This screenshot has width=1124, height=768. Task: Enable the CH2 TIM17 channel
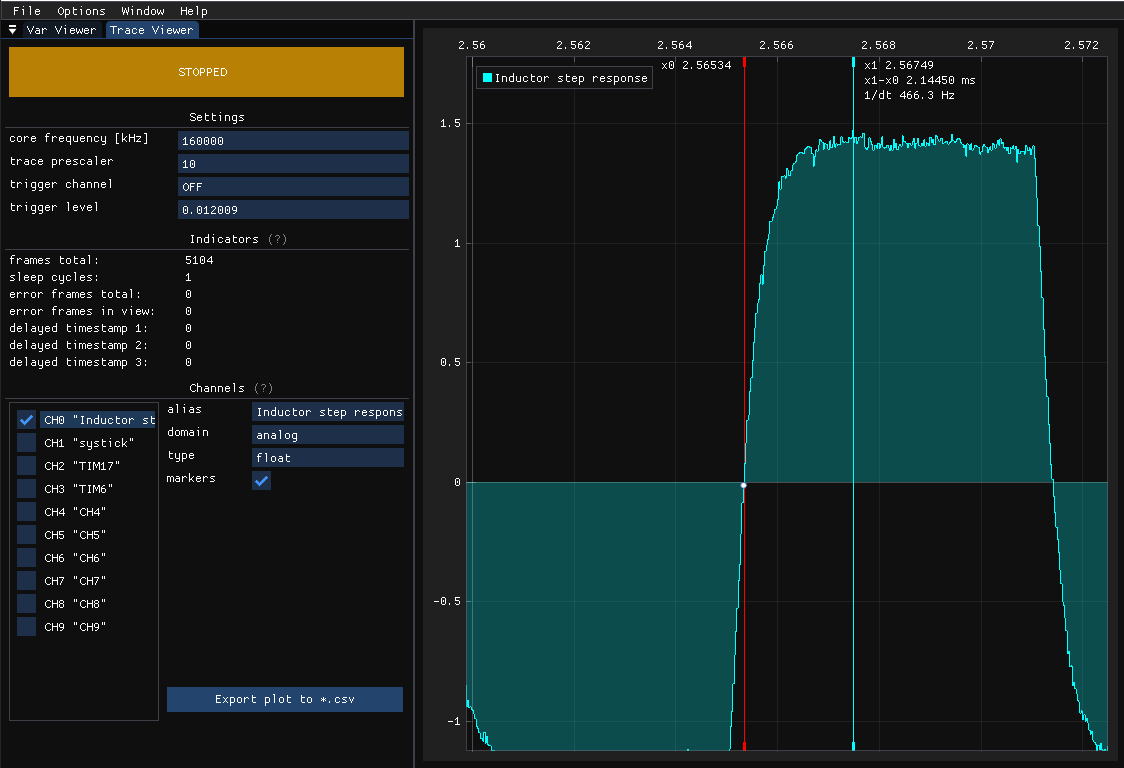[x=27, y=466]
